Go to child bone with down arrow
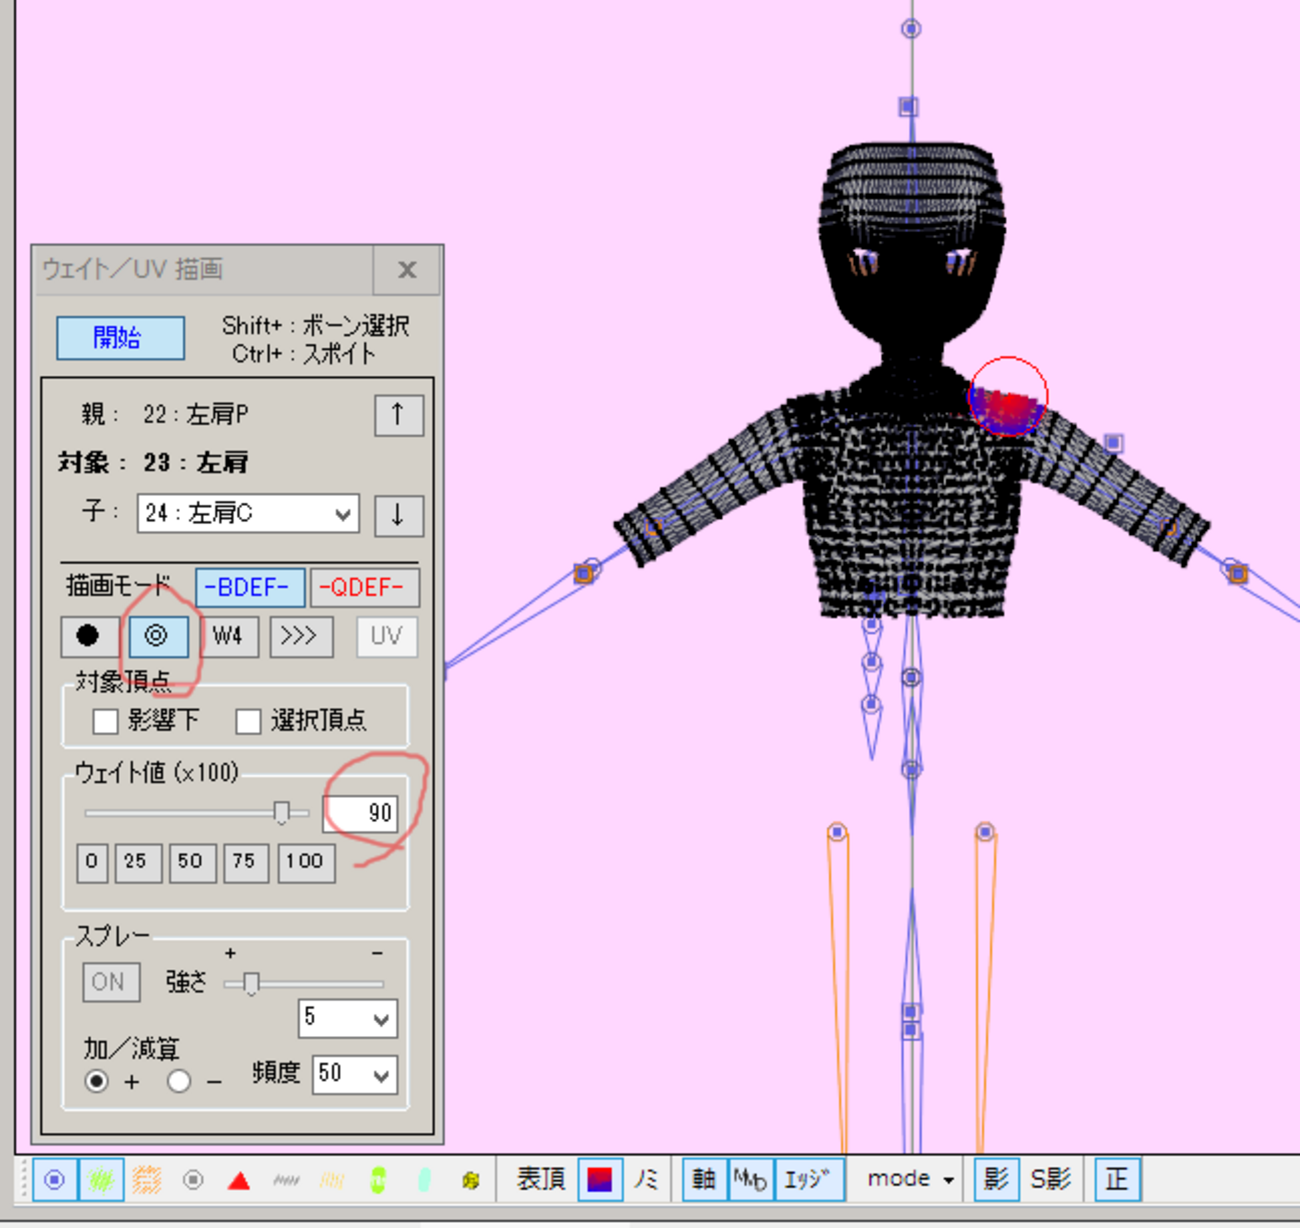This screenshot has width=1300, height=1228. pos(398,515)
